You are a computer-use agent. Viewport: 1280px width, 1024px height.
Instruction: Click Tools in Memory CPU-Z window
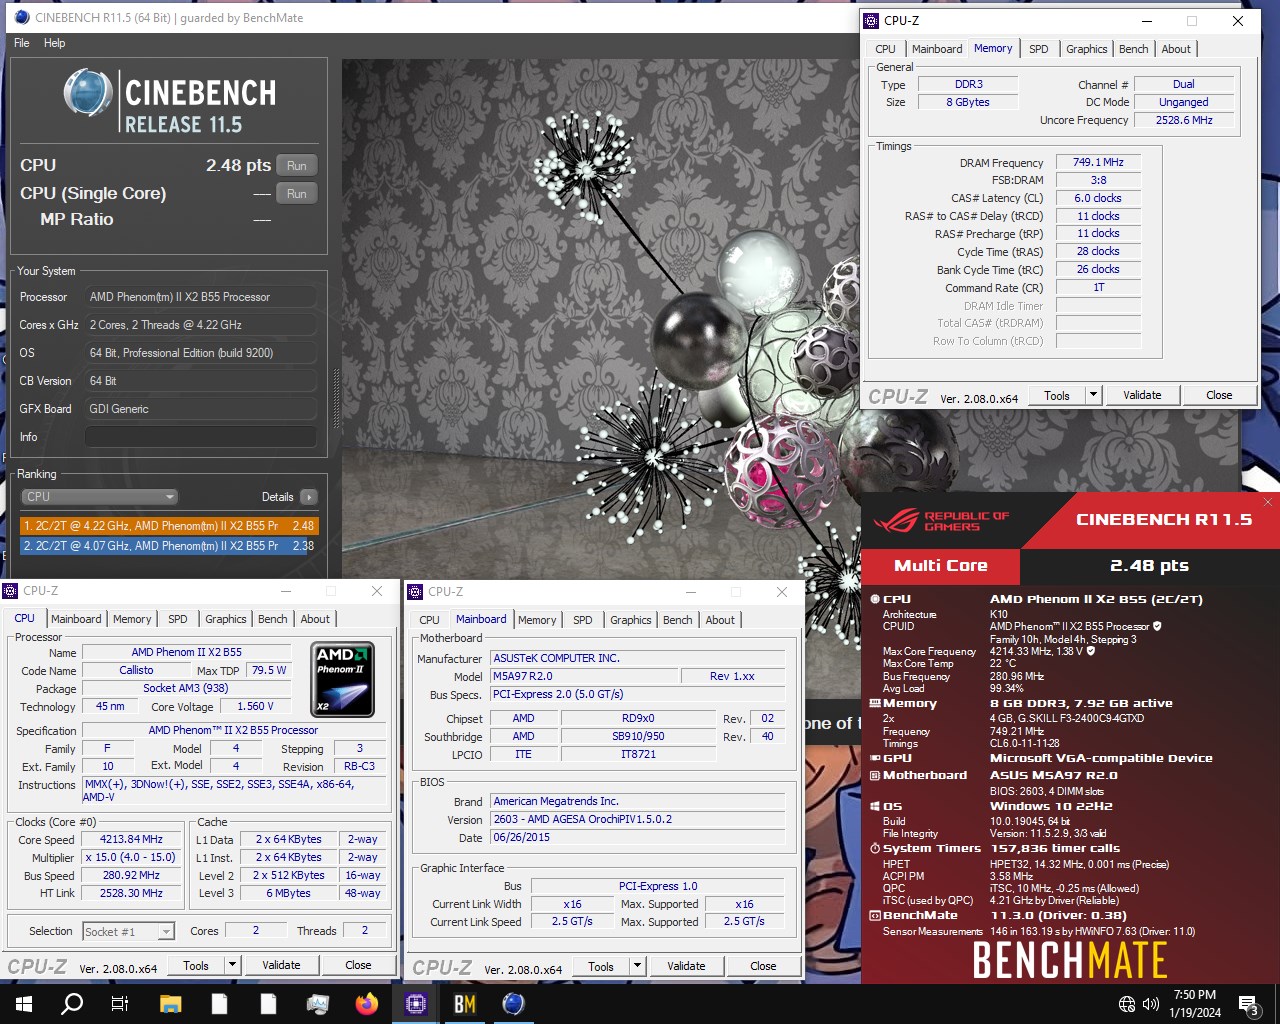click(x=1057, y=395)
